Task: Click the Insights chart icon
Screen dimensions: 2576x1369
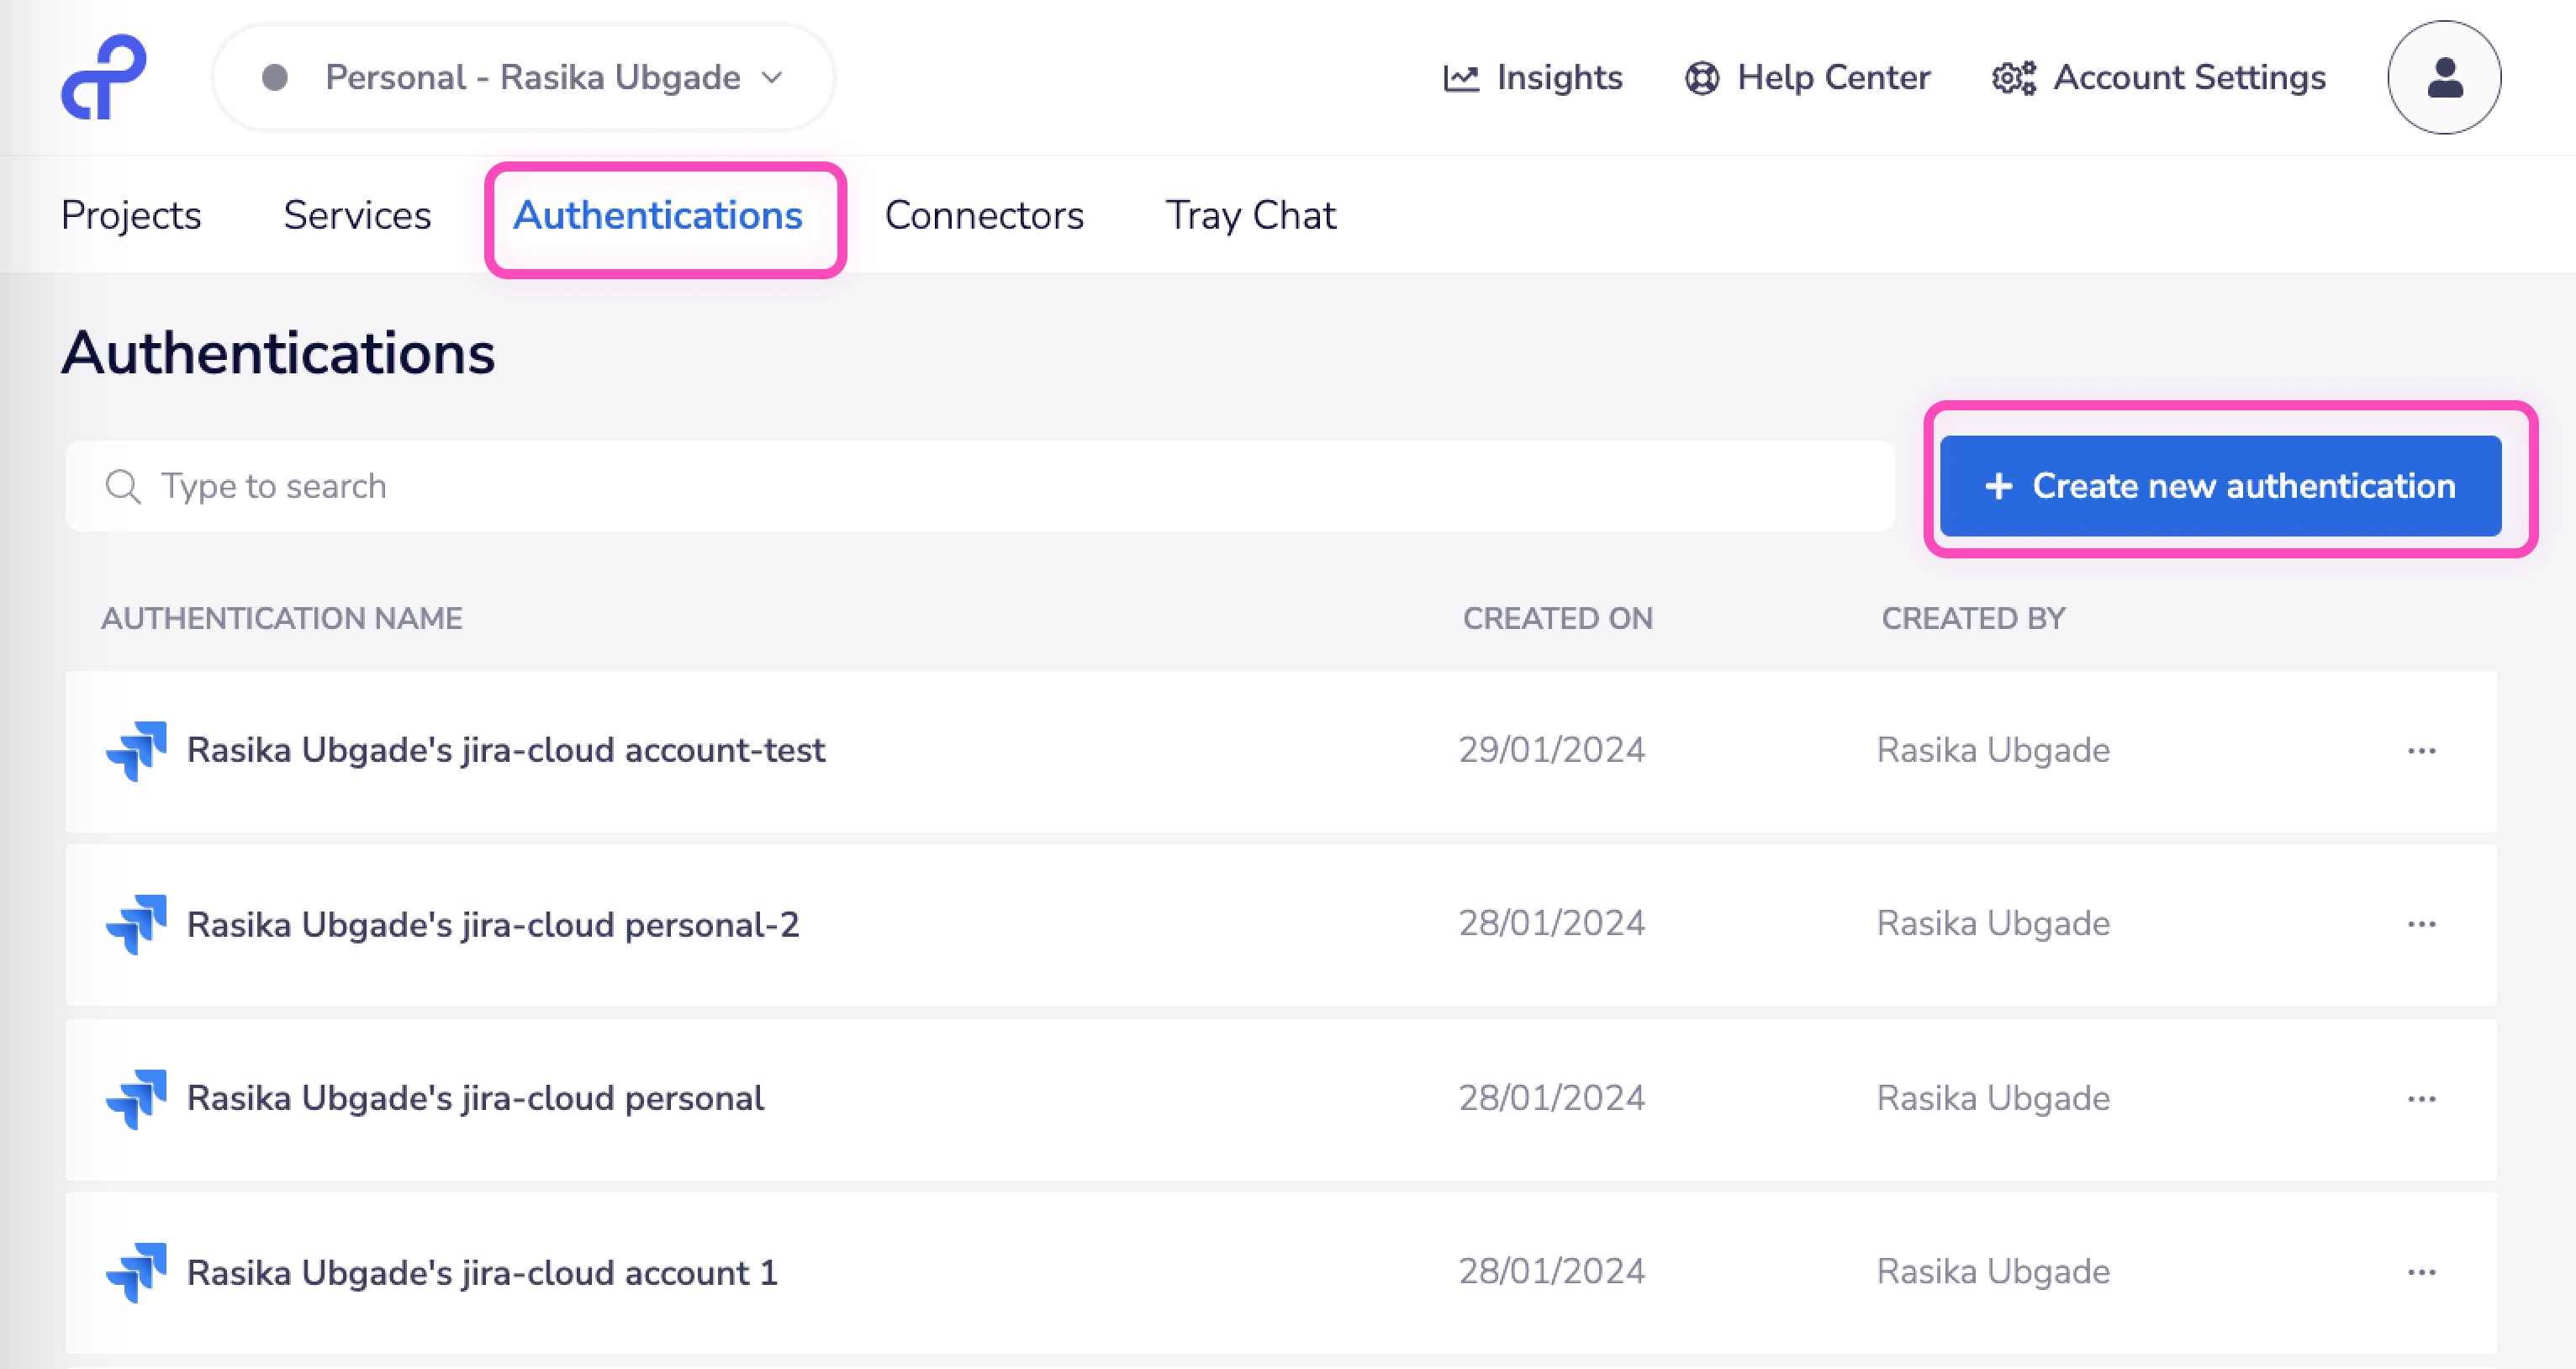Action: [x=1460, y=78]
